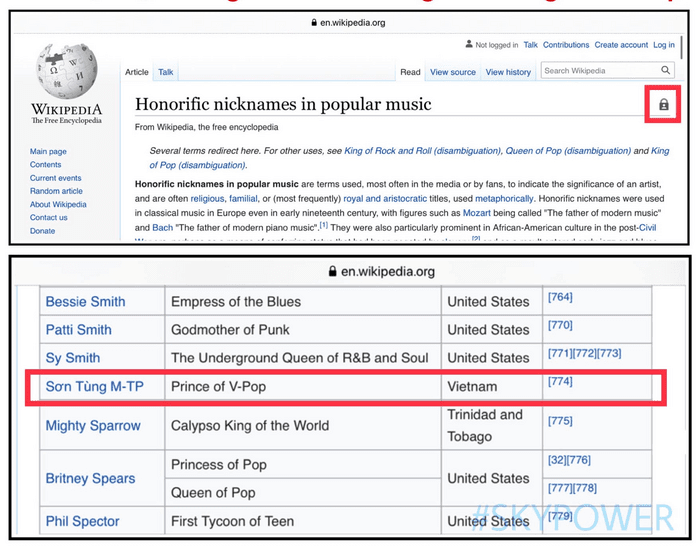The width and height of the screenshot is (700, 555).
Task: Click the Wikipedia globe logo
Action: click(x=67, y=71)
